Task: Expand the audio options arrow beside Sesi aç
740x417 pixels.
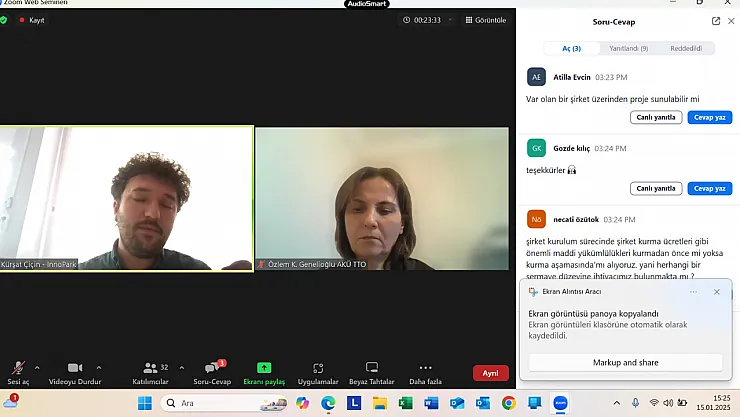Action: pos(37,367)
